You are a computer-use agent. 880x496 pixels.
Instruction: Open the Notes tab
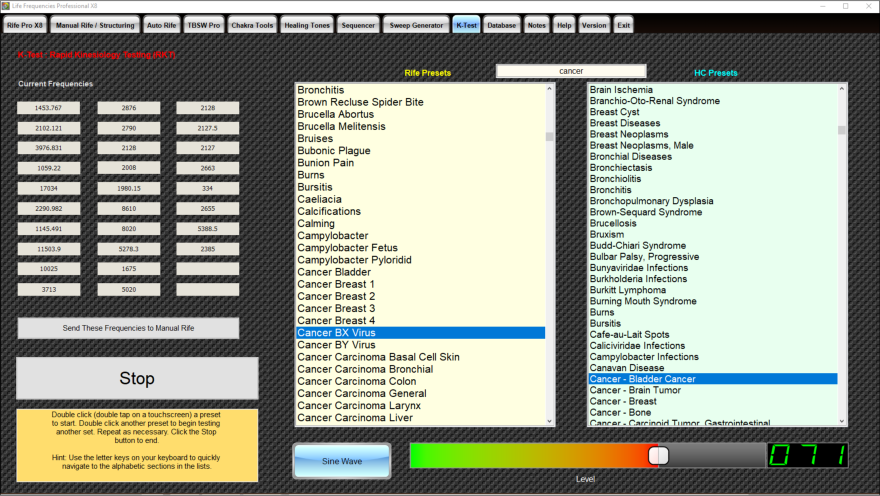point(537,25)
